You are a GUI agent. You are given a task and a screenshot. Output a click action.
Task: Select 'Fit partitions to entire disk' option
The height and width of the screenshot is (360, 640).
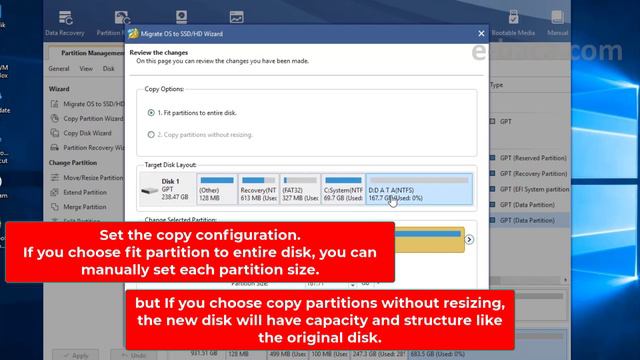click(x=151, y=113)
